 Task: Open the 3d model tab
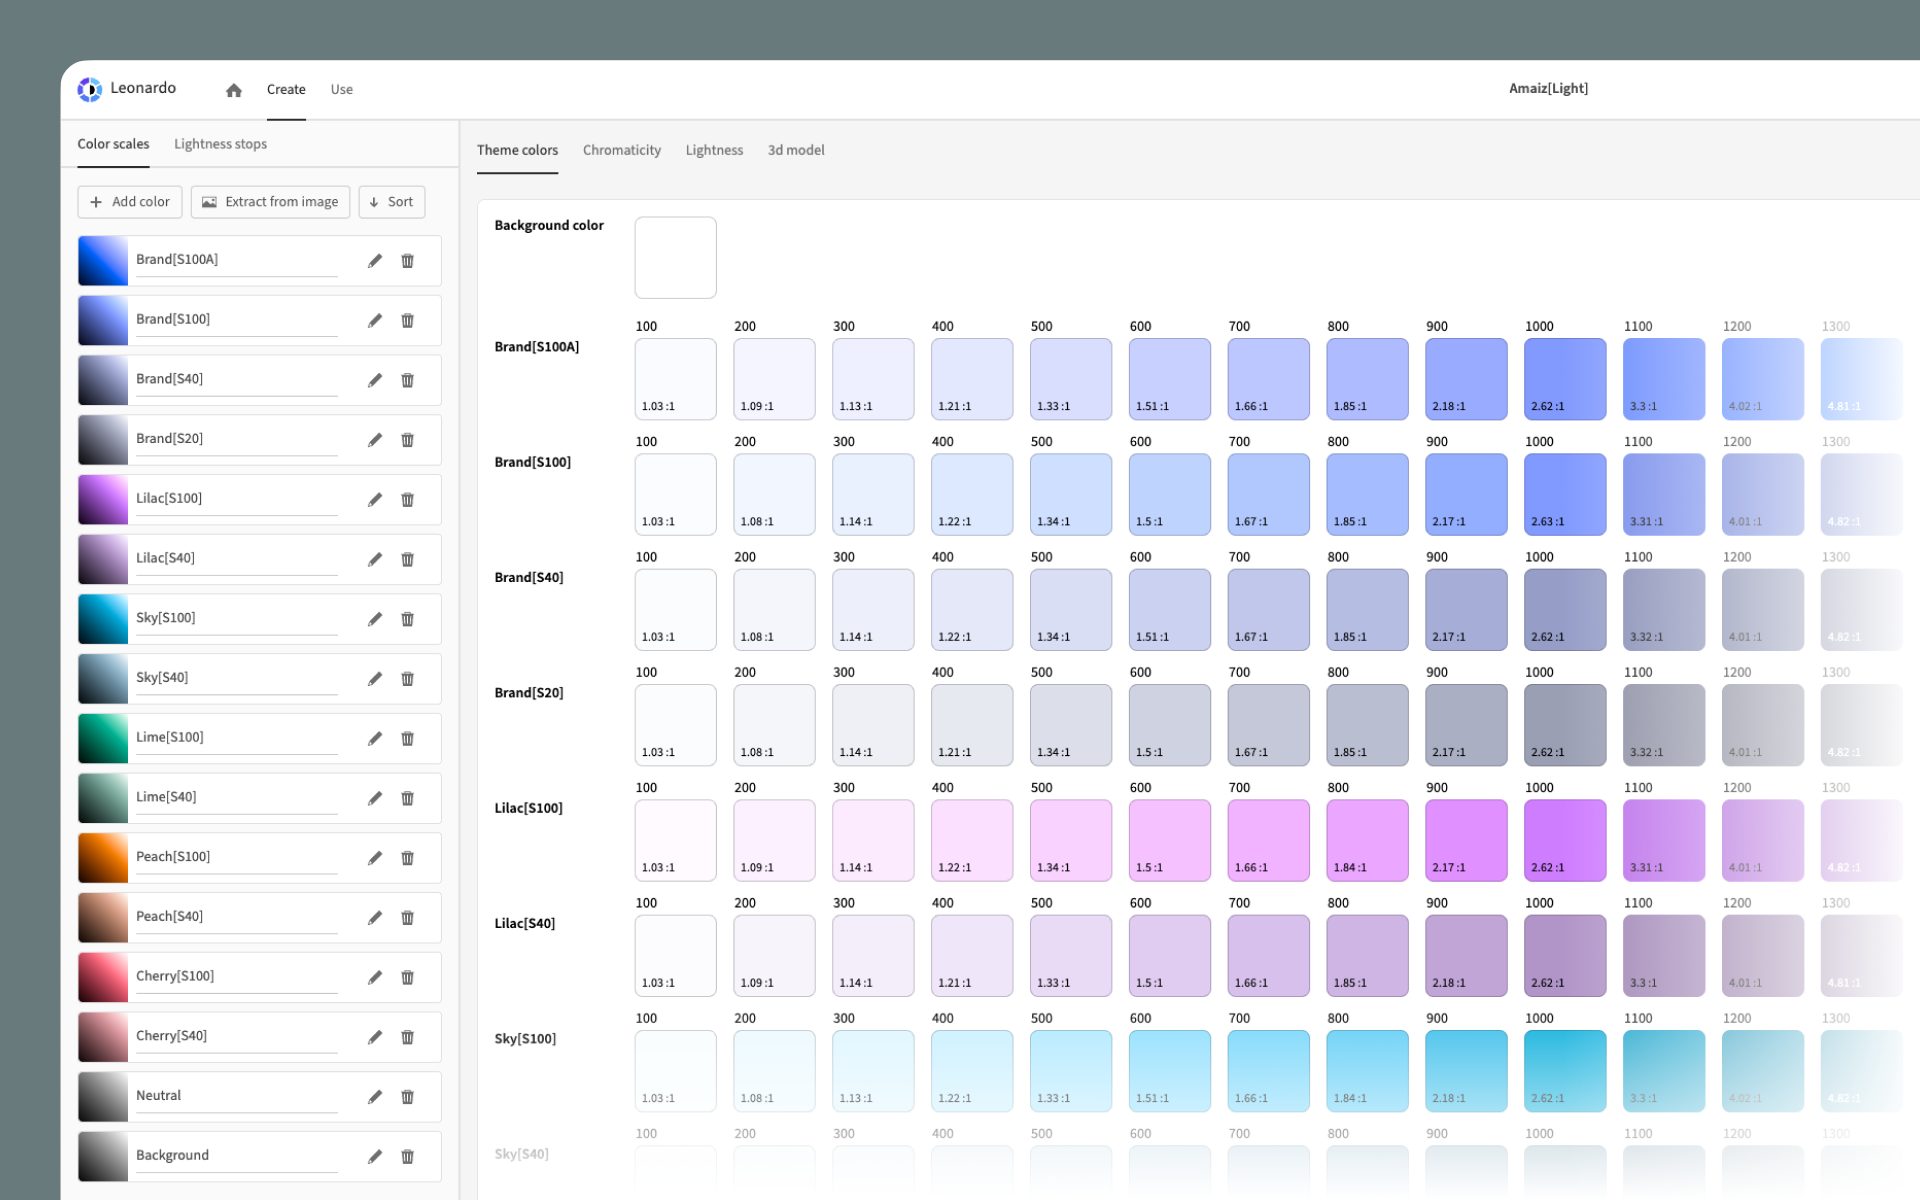(x=796, y=150)
